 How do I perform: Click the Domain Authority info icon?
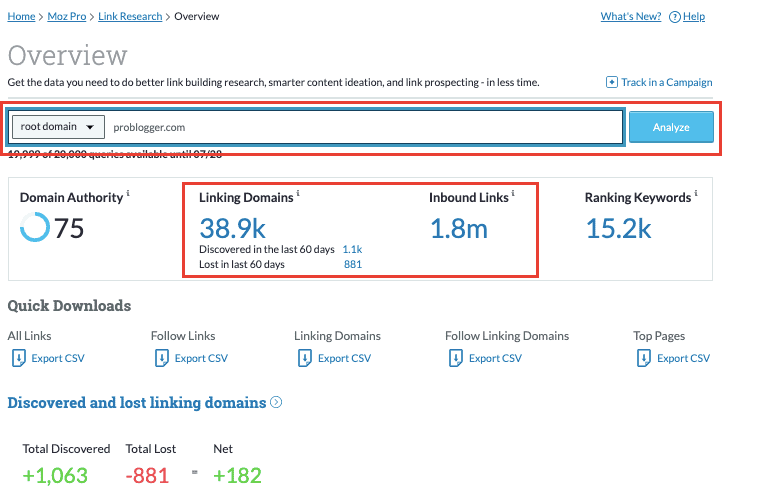click(129, 194)
